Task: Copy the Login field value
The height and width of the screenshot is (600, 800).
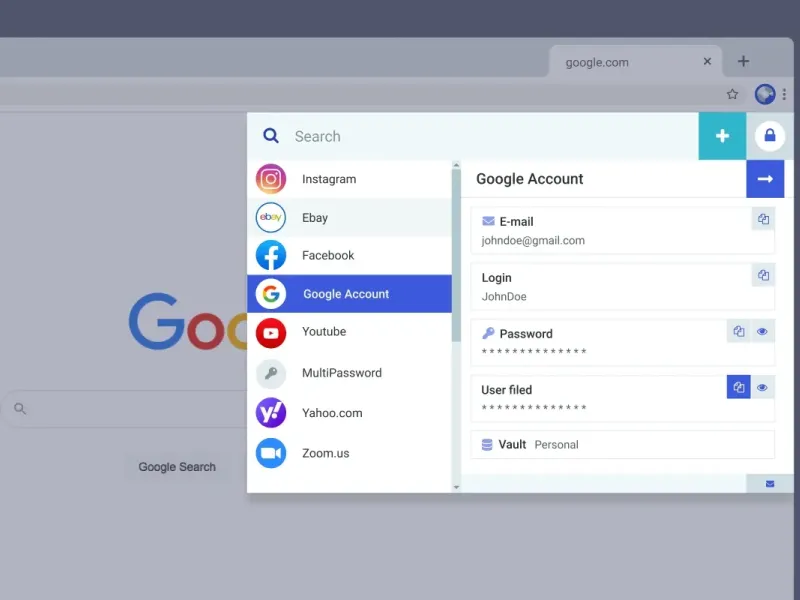Action: pos(763,275)
